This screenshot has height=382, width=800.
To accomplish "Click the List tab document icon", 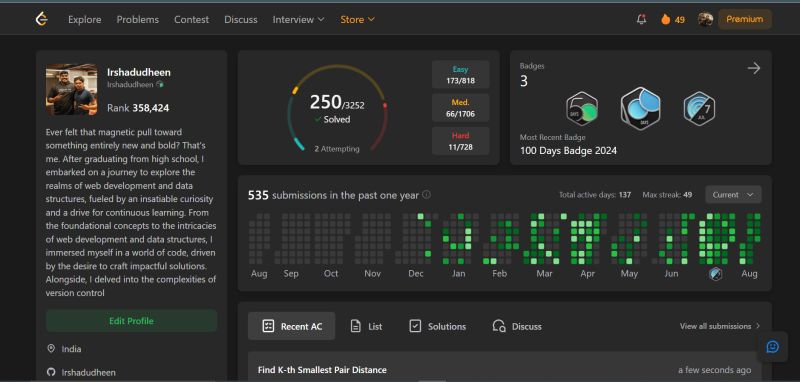I will [356, 326].
